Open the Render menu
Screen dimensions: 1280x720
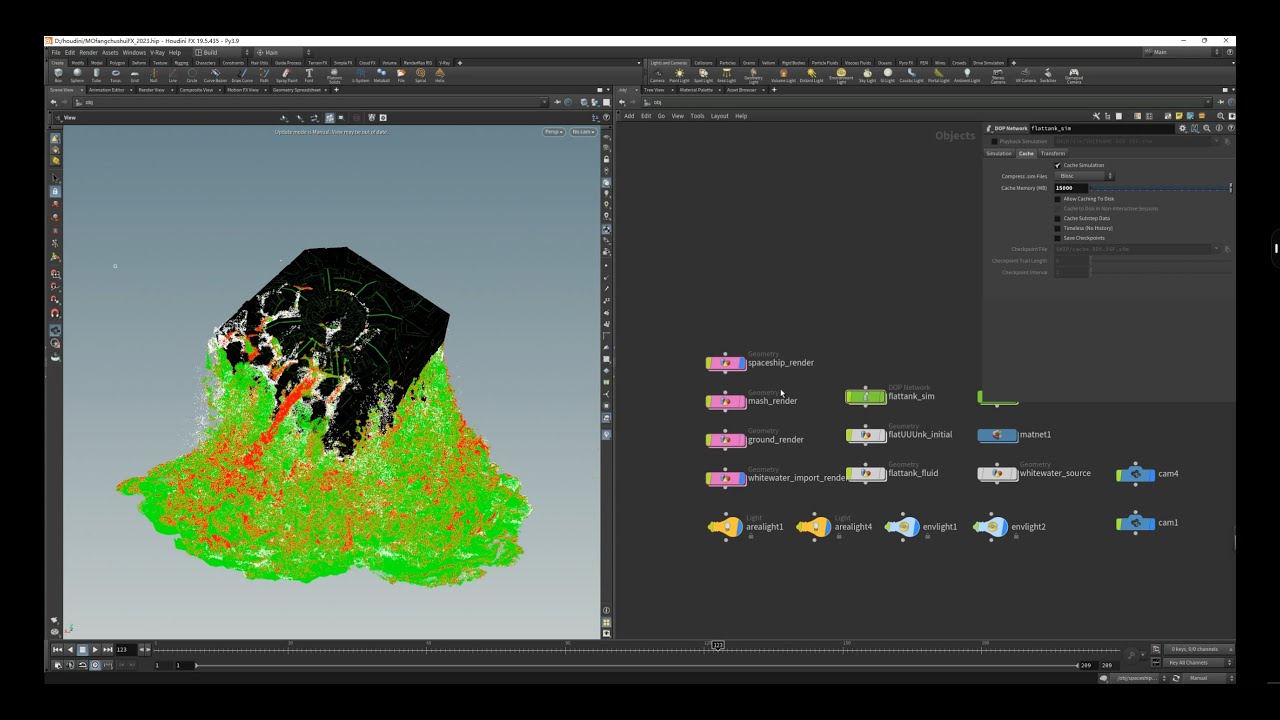(x=89, y=52)
